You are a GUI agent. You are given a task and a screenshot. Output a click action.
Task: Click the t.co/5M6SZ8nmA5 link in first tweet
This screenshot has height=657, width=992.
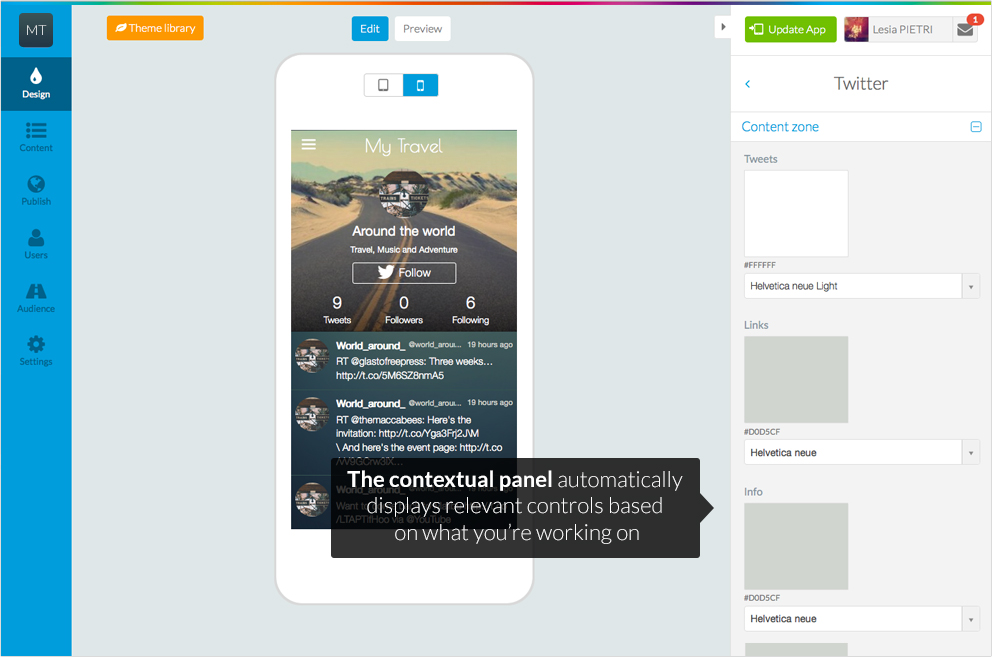(x=390, y=376)
